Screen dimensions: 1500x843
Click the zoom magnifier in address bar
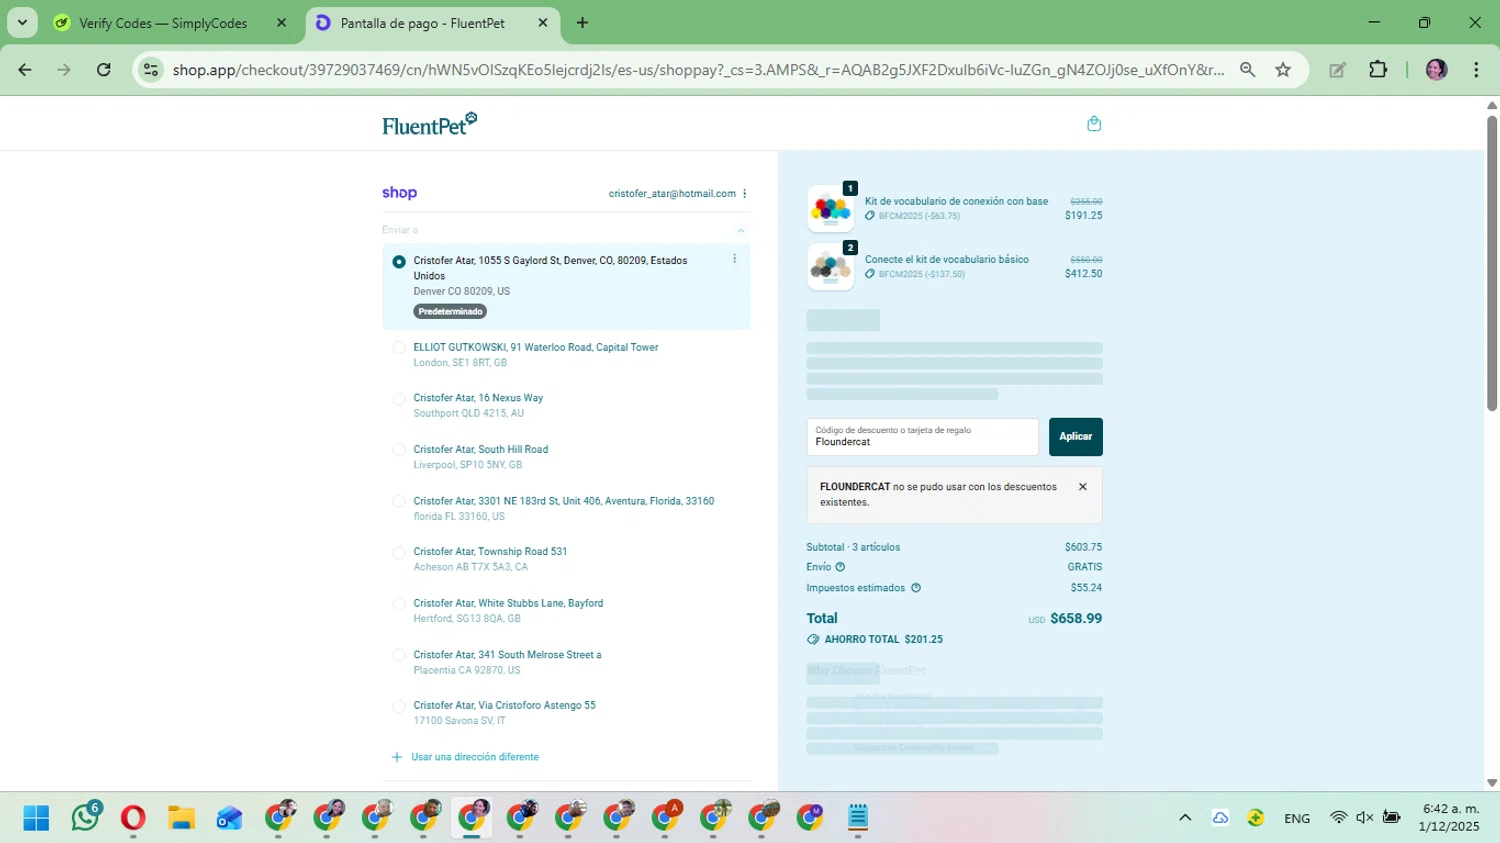pos(1247,70)
